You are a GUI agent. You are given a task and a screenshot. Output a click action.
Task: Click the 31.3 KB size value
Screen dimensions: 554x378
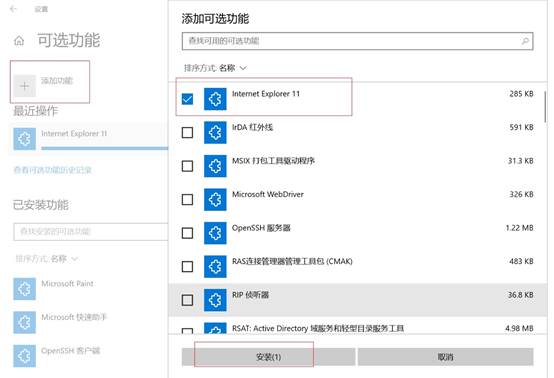(520, 161)
